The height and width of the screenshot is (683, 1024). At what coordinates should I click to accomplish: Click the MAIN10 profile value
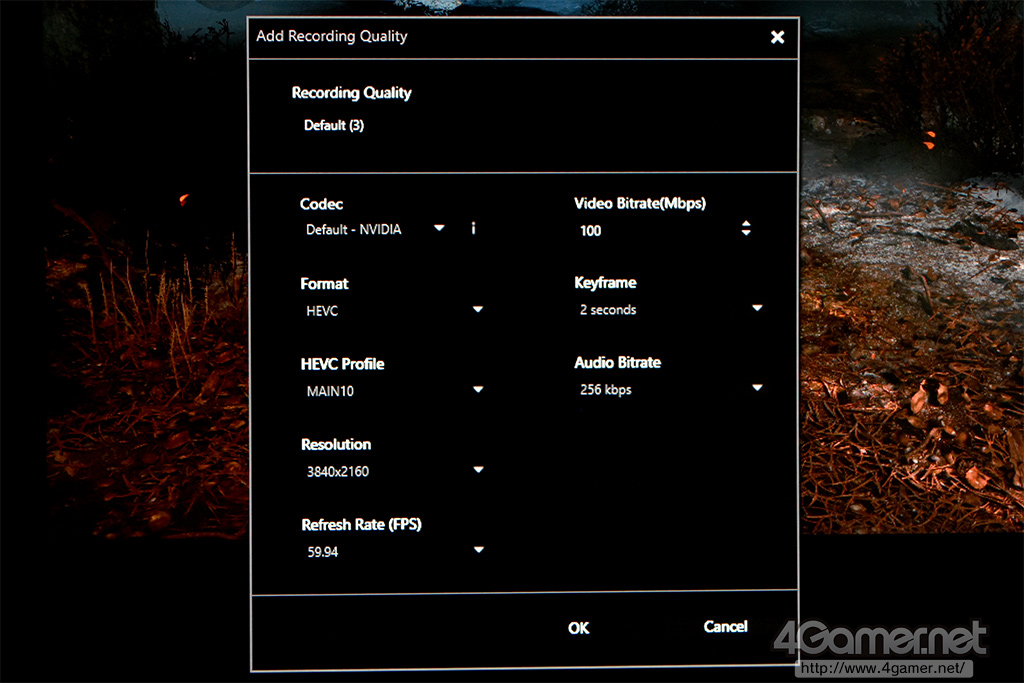pyautogui.click(x=330, y=391)
